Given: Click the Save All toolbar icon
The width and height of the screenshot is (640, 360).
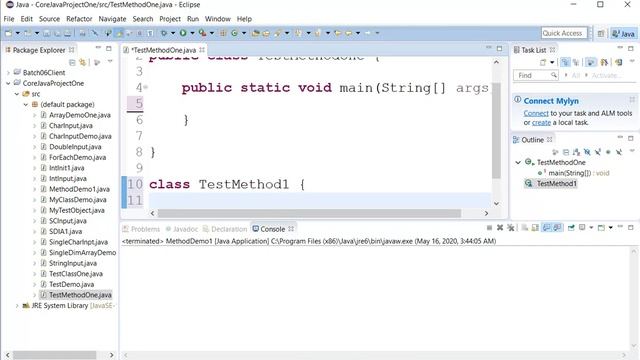Looking at the screenshot, I should [x=57, y=33].
